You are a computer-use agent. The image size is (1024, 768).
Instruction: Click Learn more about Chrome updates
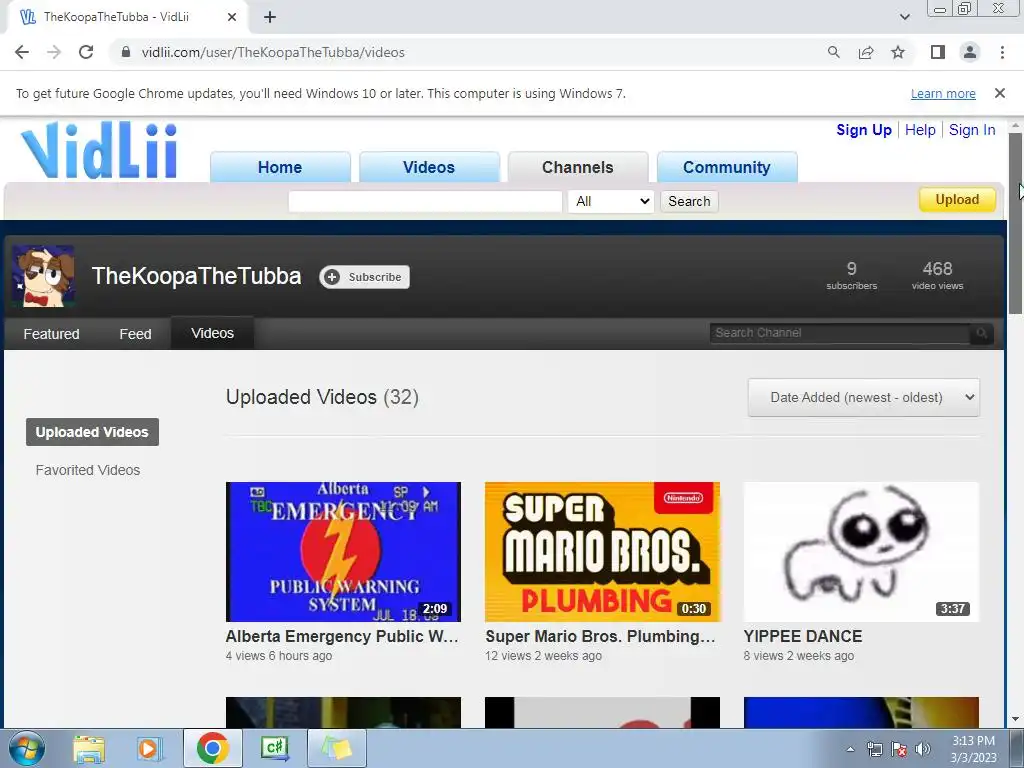coord(943,93)
